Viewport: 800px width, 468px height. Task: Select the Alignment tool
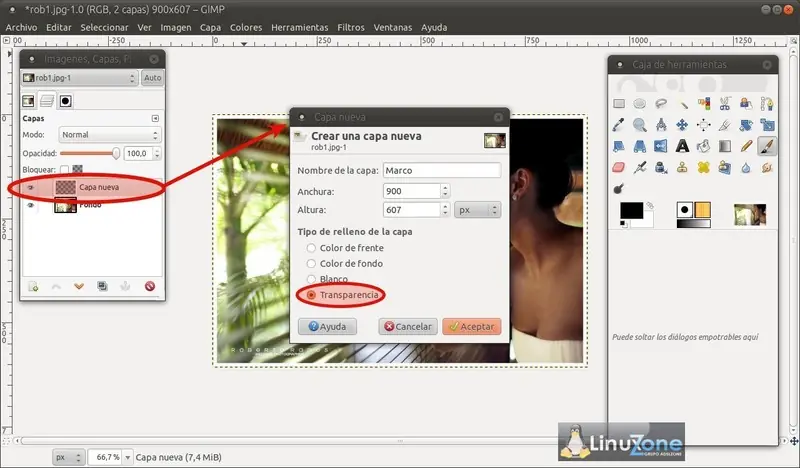[704, 125]
